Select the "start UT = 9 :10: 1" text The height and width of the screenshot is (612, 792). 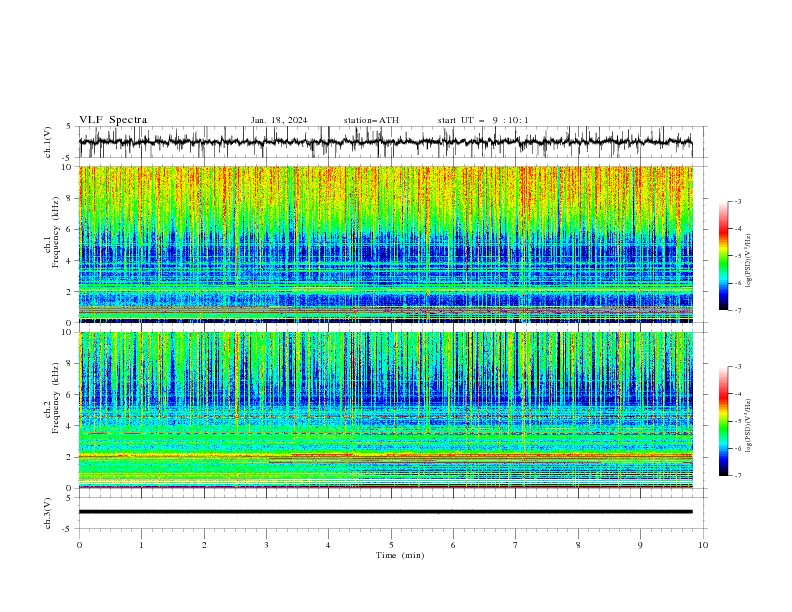coord(483,120)
